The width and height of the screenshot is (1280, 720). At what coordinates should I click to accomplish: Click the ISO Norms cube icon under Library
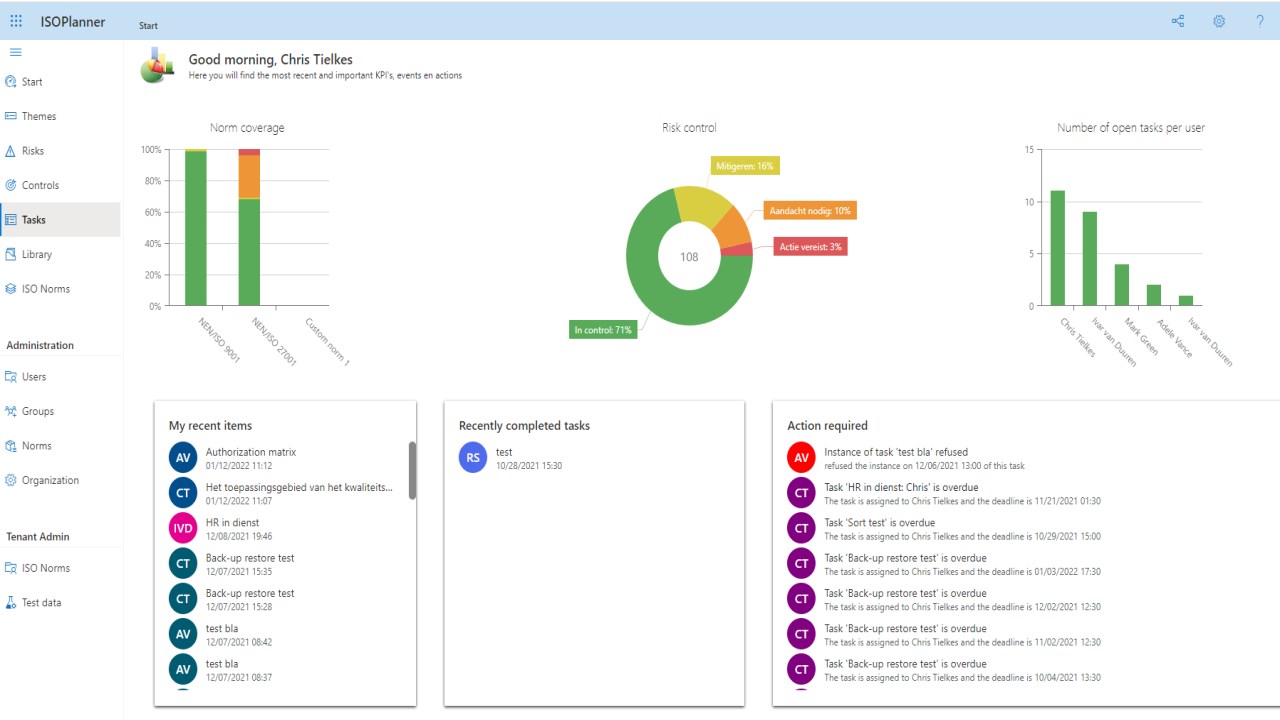(11, 289)
